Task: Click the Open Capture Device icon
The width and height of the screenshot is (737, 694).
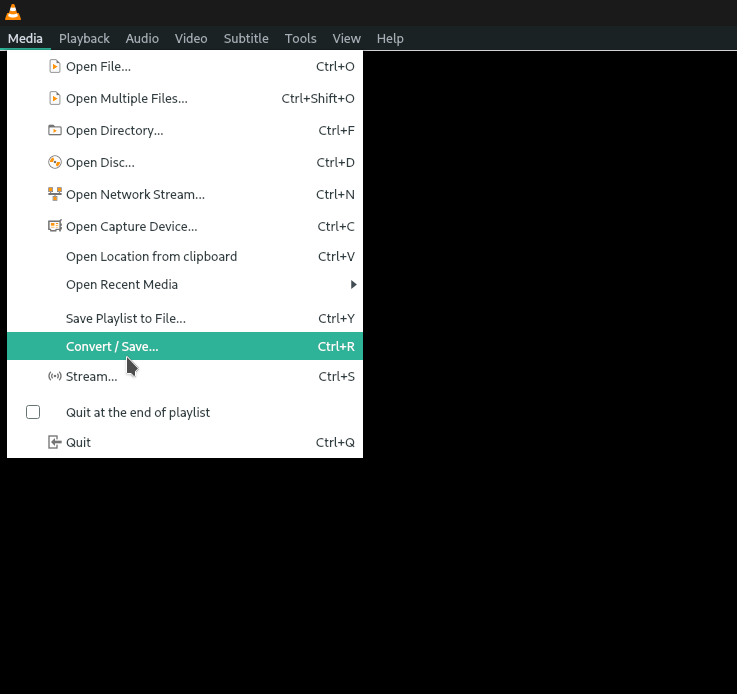Action: click(x=55, y=226)
